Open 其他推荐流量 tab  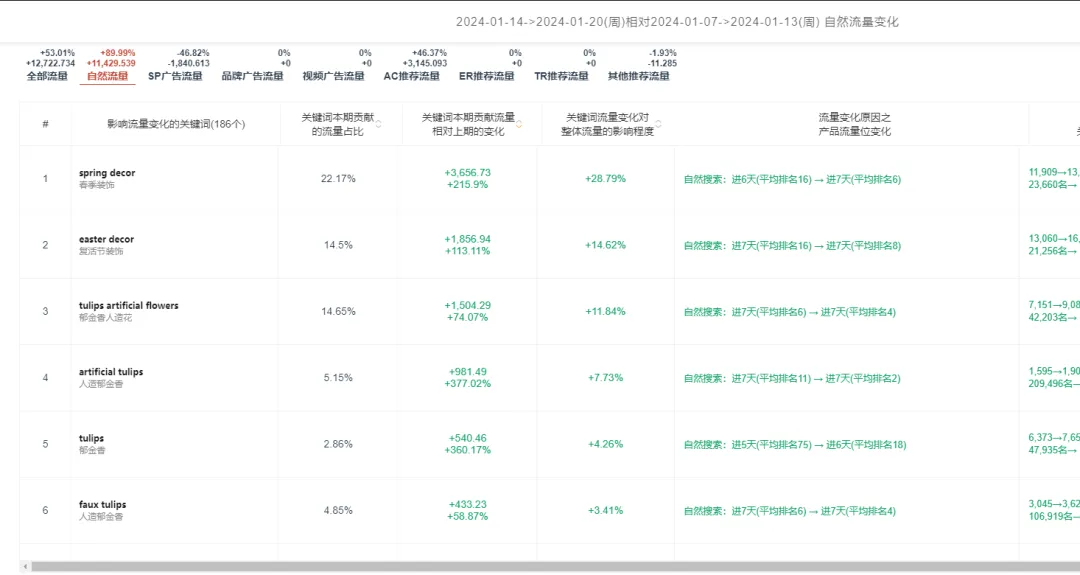pos(638,76)
